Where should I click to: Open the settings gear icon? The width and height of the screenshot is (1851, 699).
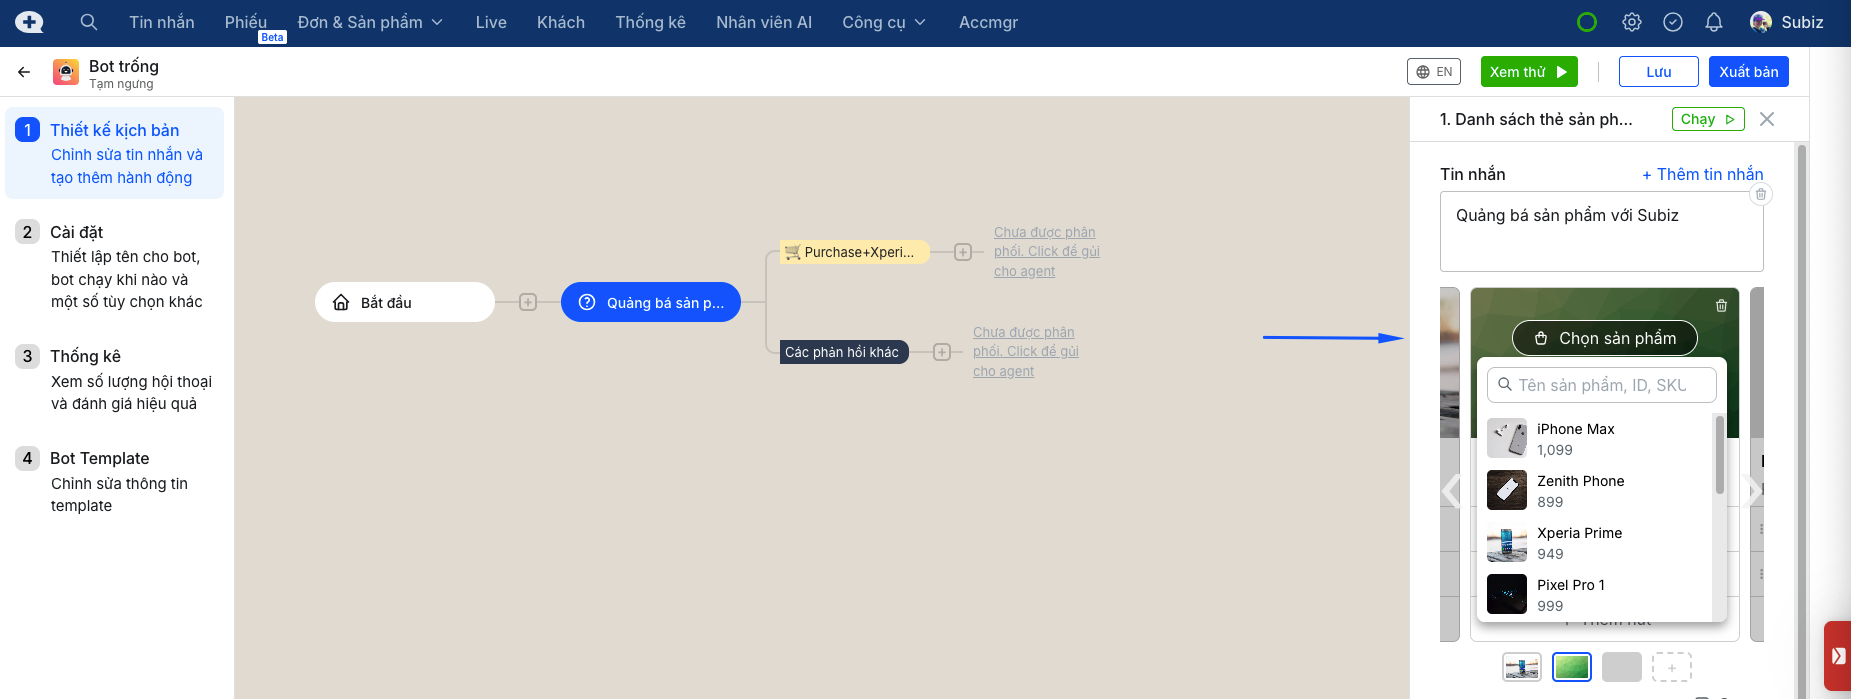1632,22
